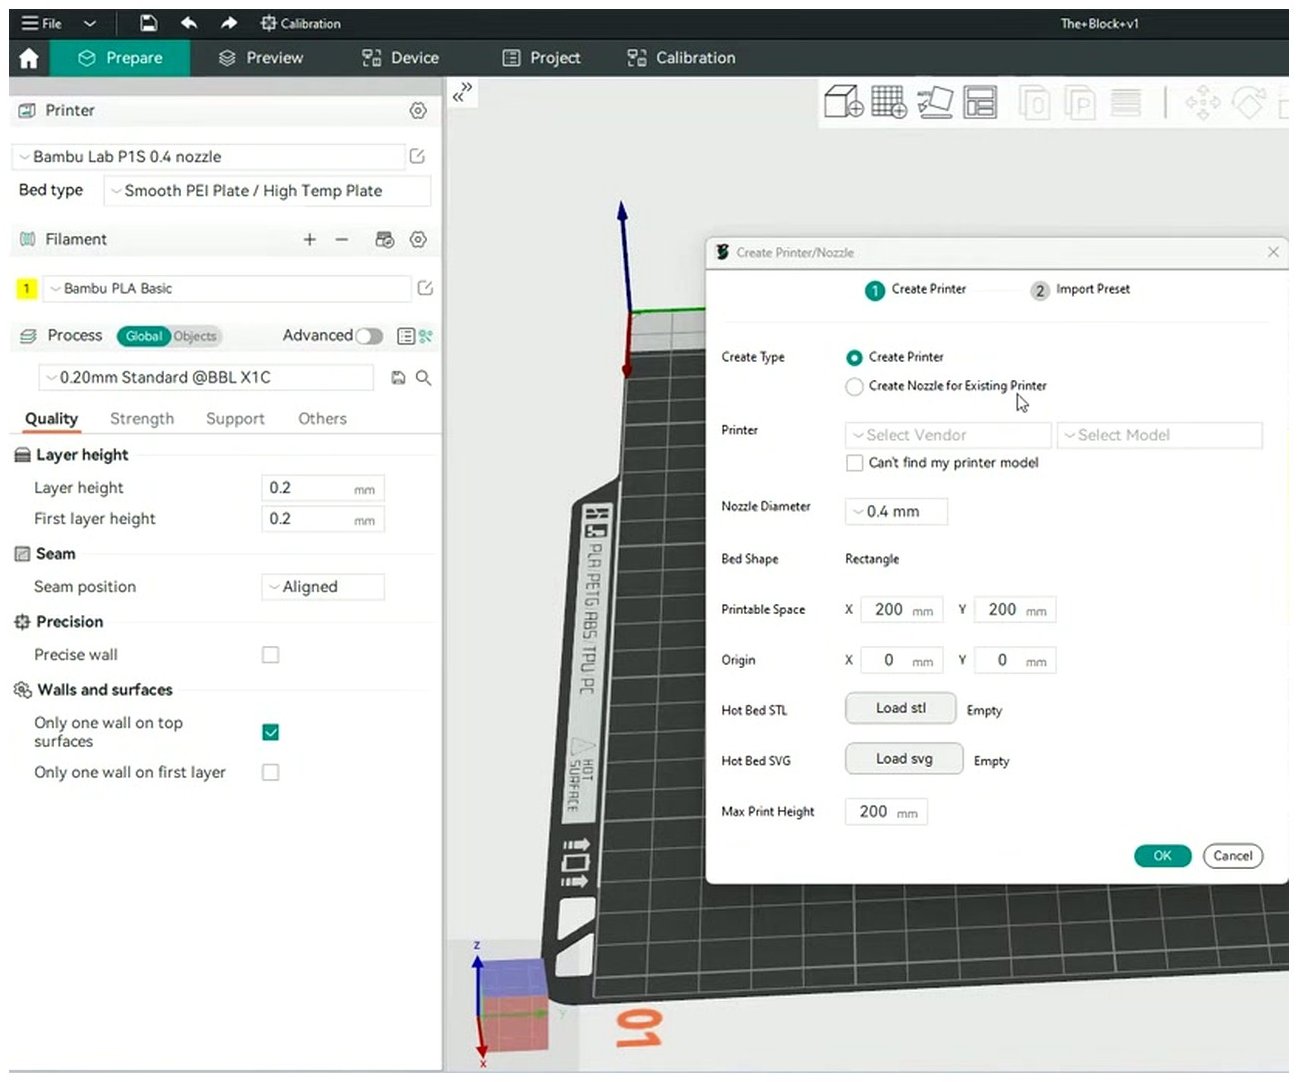Switch to the Project tab
The image size is (1298, 1082).
541,58
